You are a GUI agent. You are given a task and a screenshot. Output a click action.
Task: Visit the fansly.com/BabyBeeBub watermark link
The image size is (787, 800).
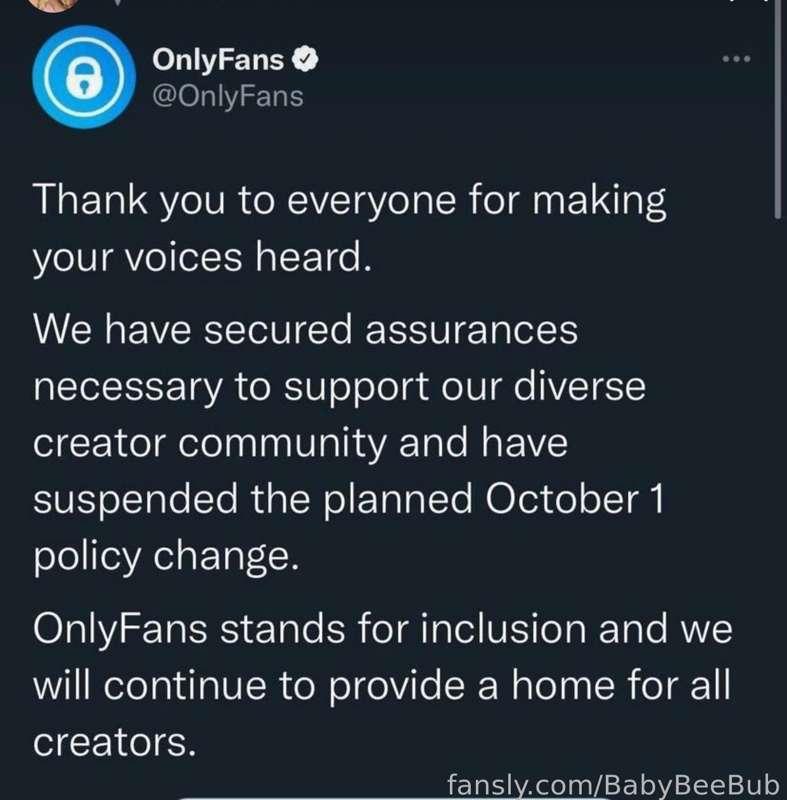pos(613,784)
